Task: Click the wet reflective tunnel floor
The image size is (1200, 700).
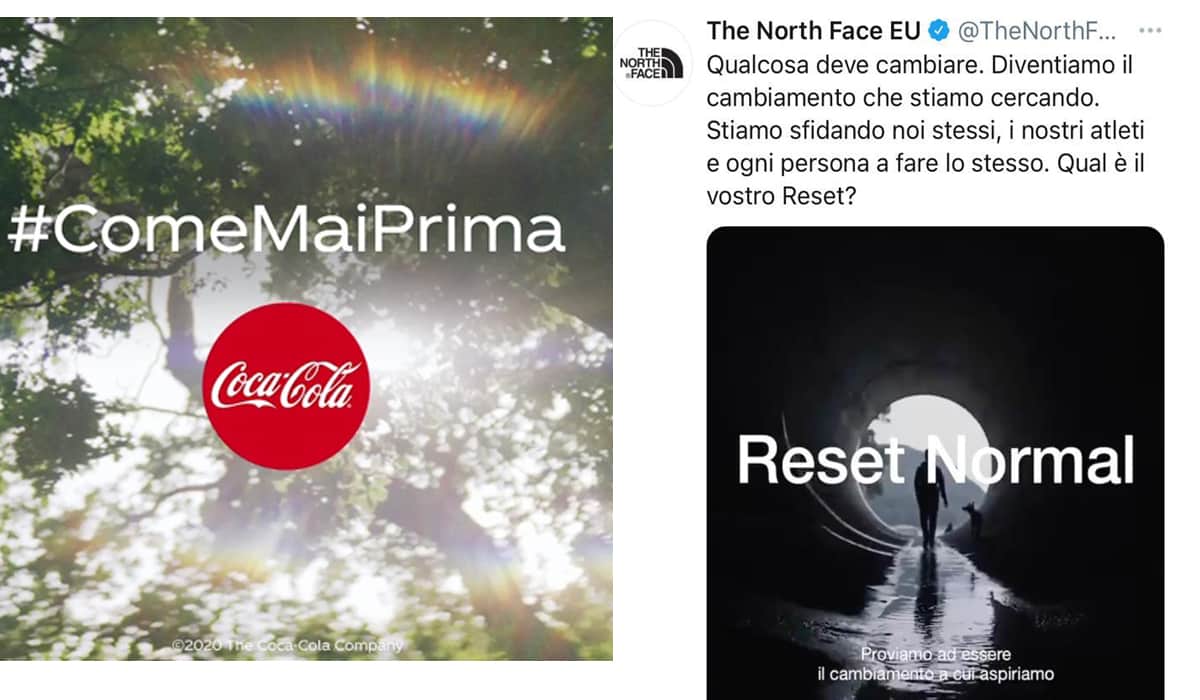Action: coord(925,600)
